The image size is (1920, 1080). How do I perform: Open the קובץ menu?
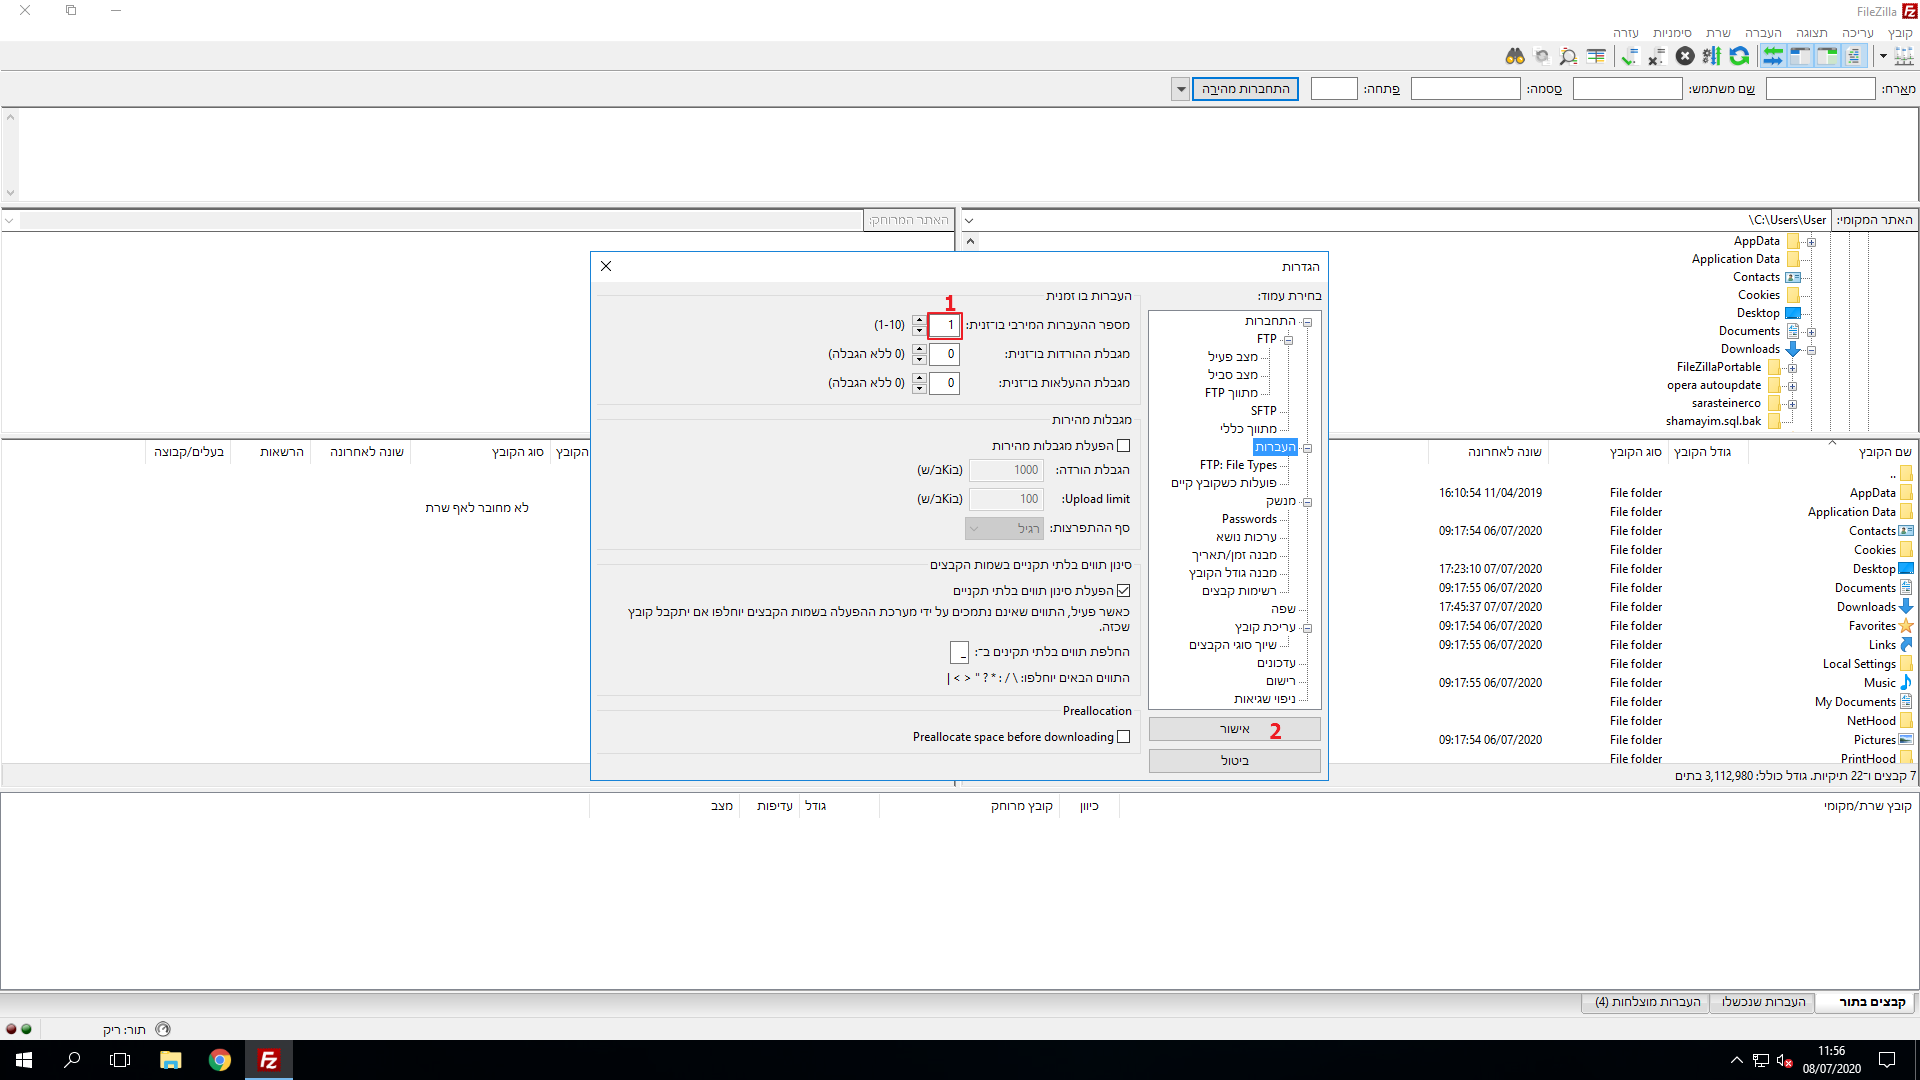(x=1900, y=33)
